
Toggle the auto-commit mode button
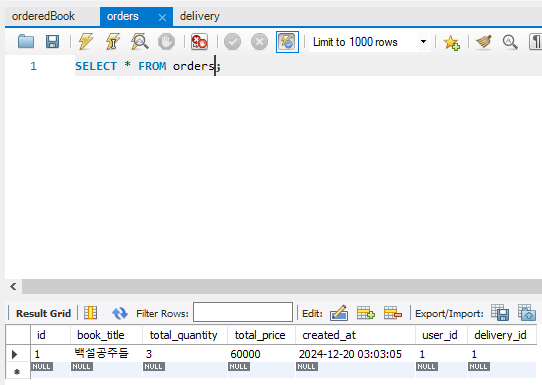point(287,42)
